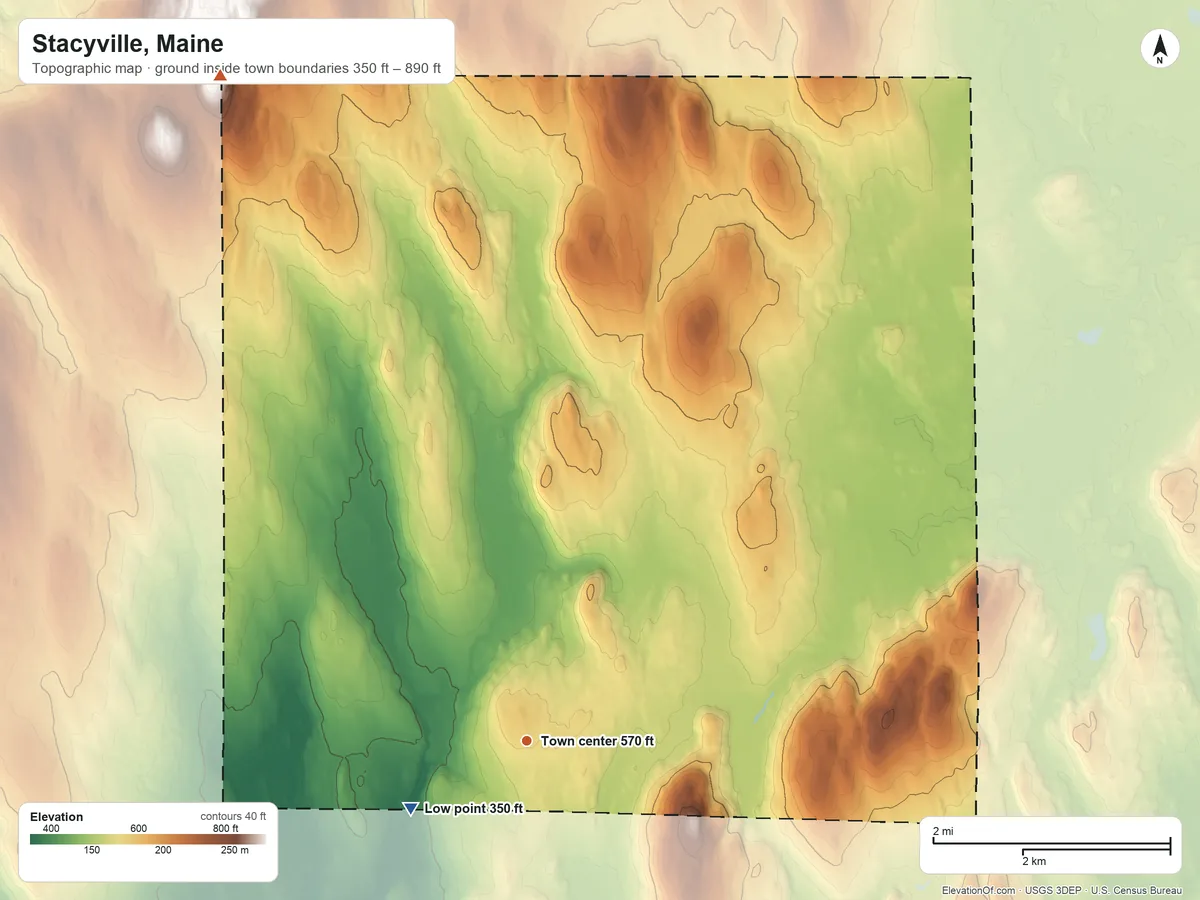Click the blue low point triangle marker

tap(409, 809)
